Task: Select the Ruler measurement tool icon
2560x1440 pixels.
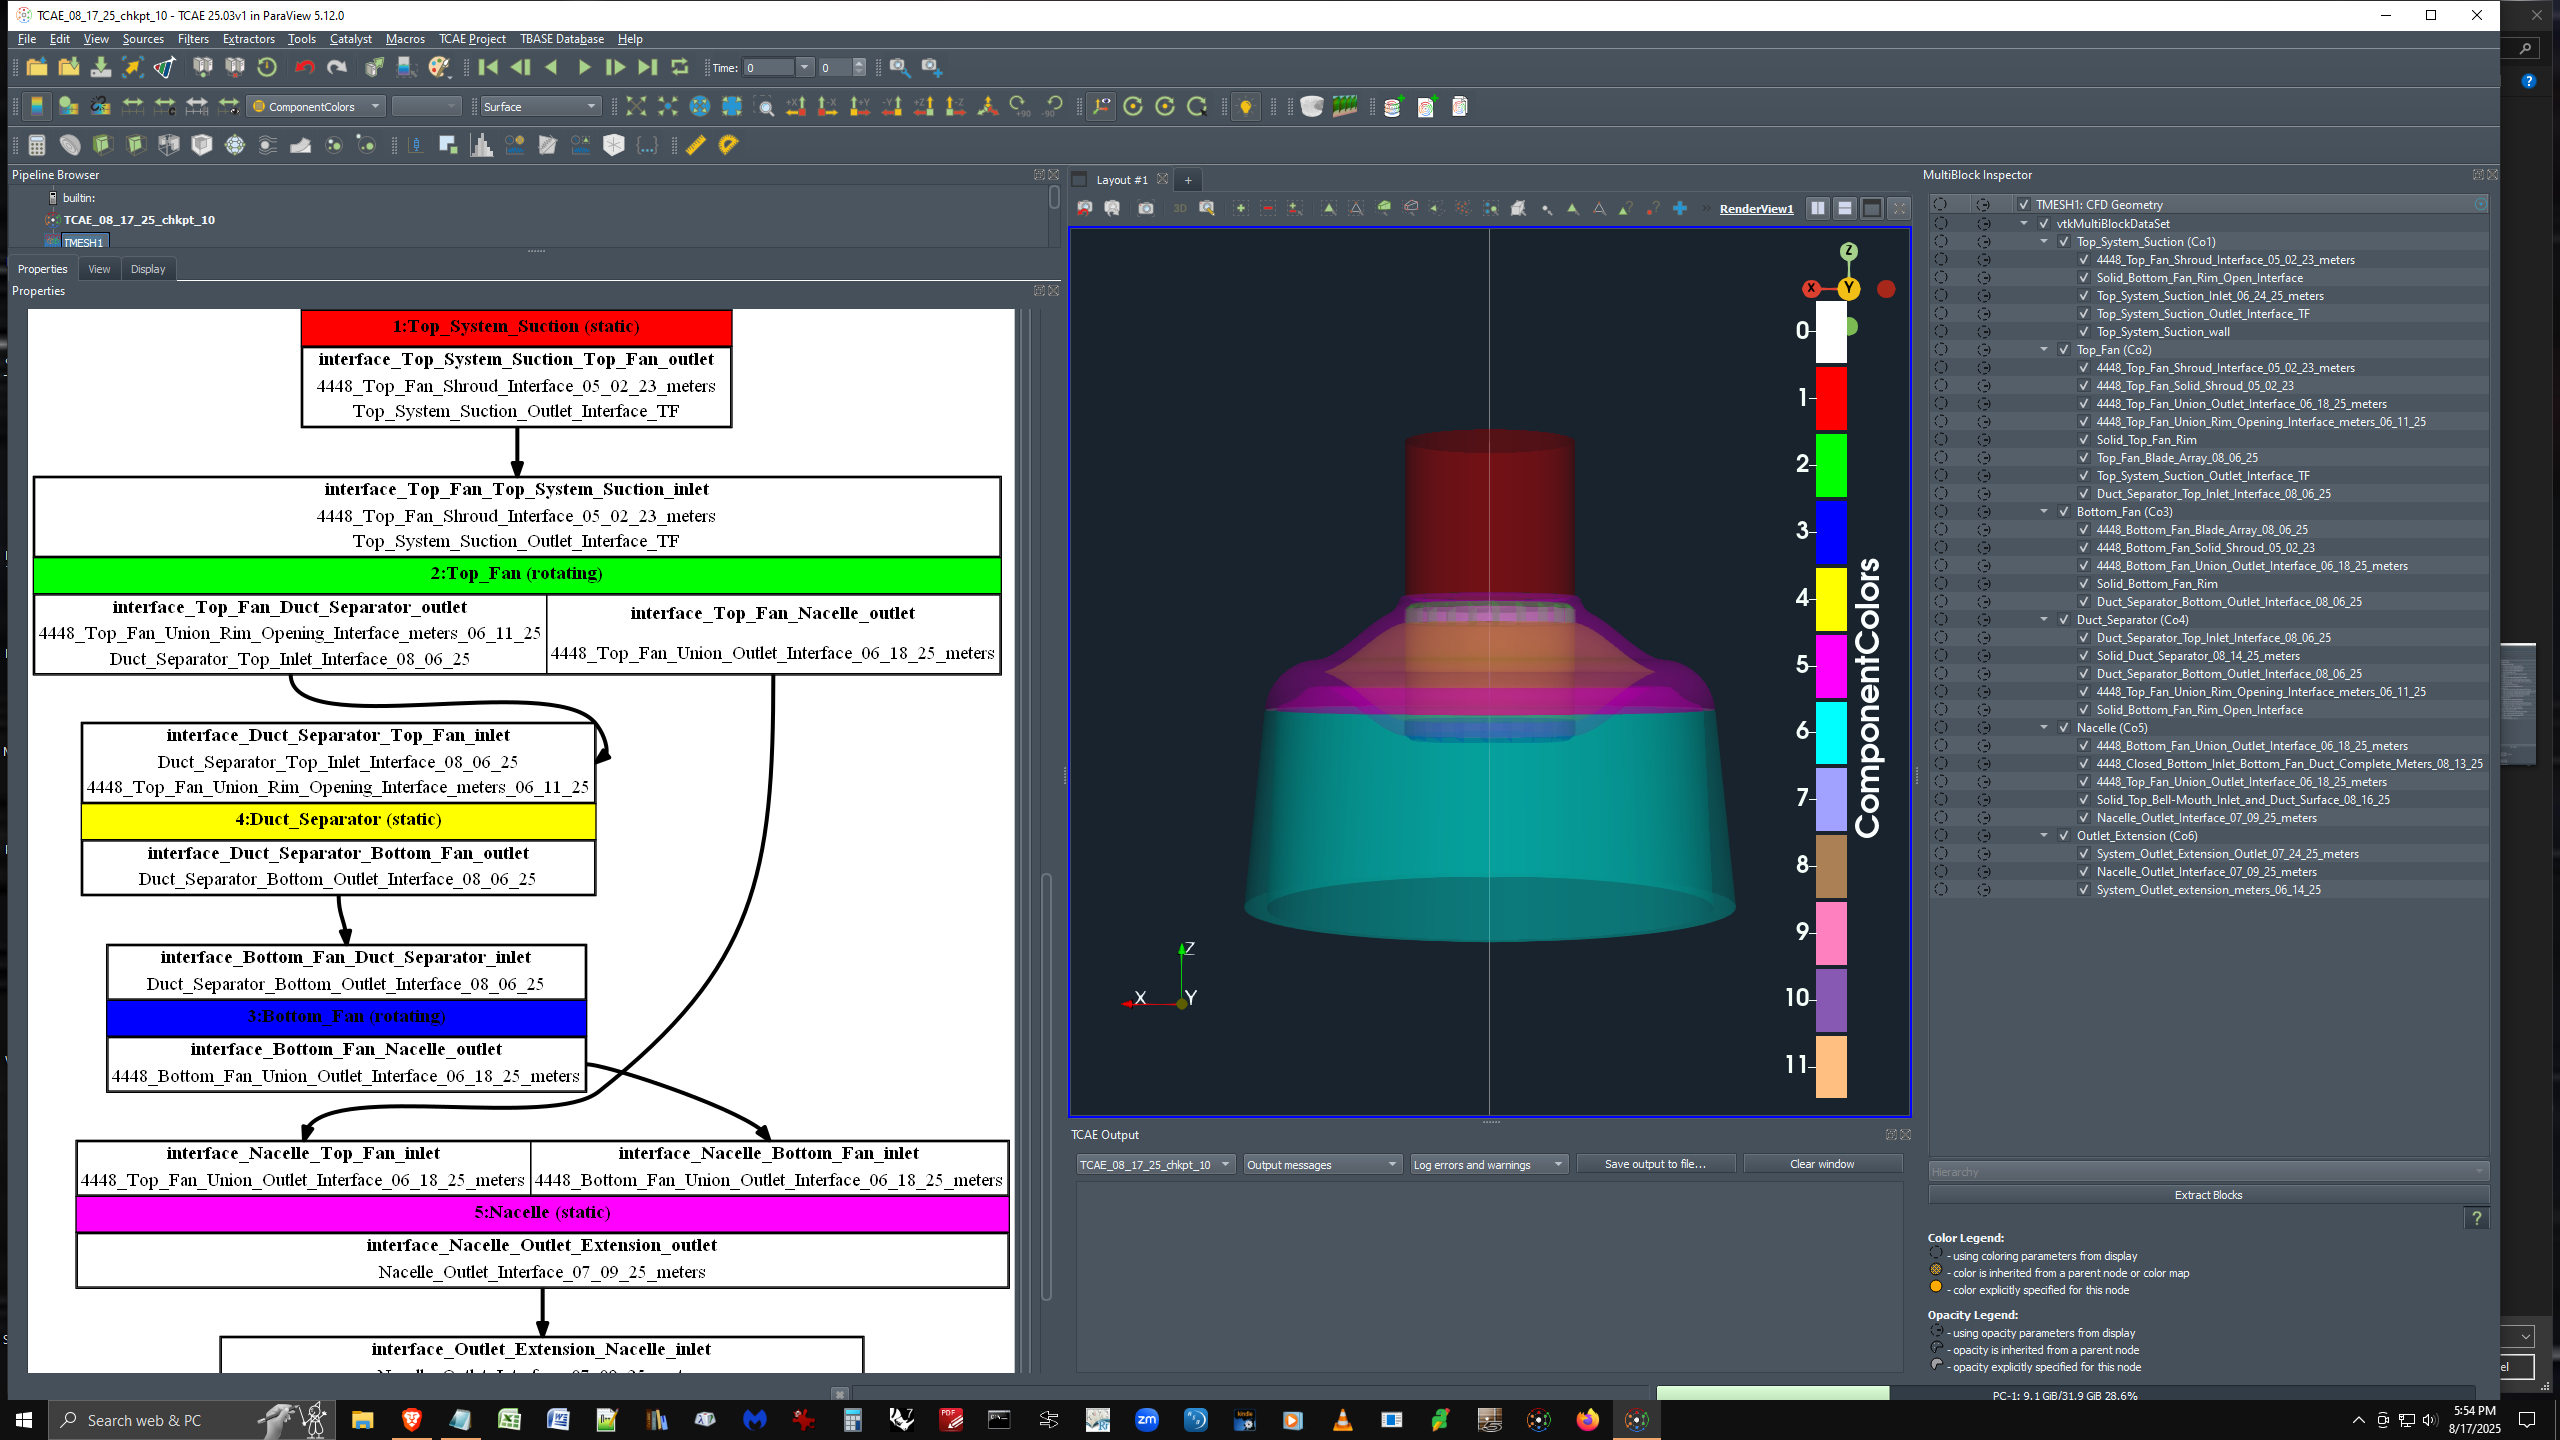Action: click(x=696, y=145)
